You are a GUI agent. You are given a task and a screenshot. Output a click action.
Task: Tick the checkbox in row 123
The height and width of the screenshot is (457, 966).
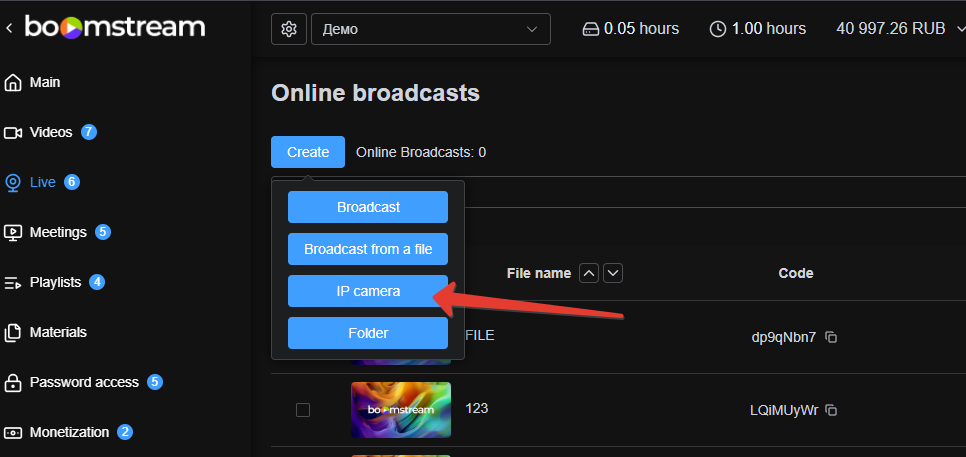(x=302, y=410)
